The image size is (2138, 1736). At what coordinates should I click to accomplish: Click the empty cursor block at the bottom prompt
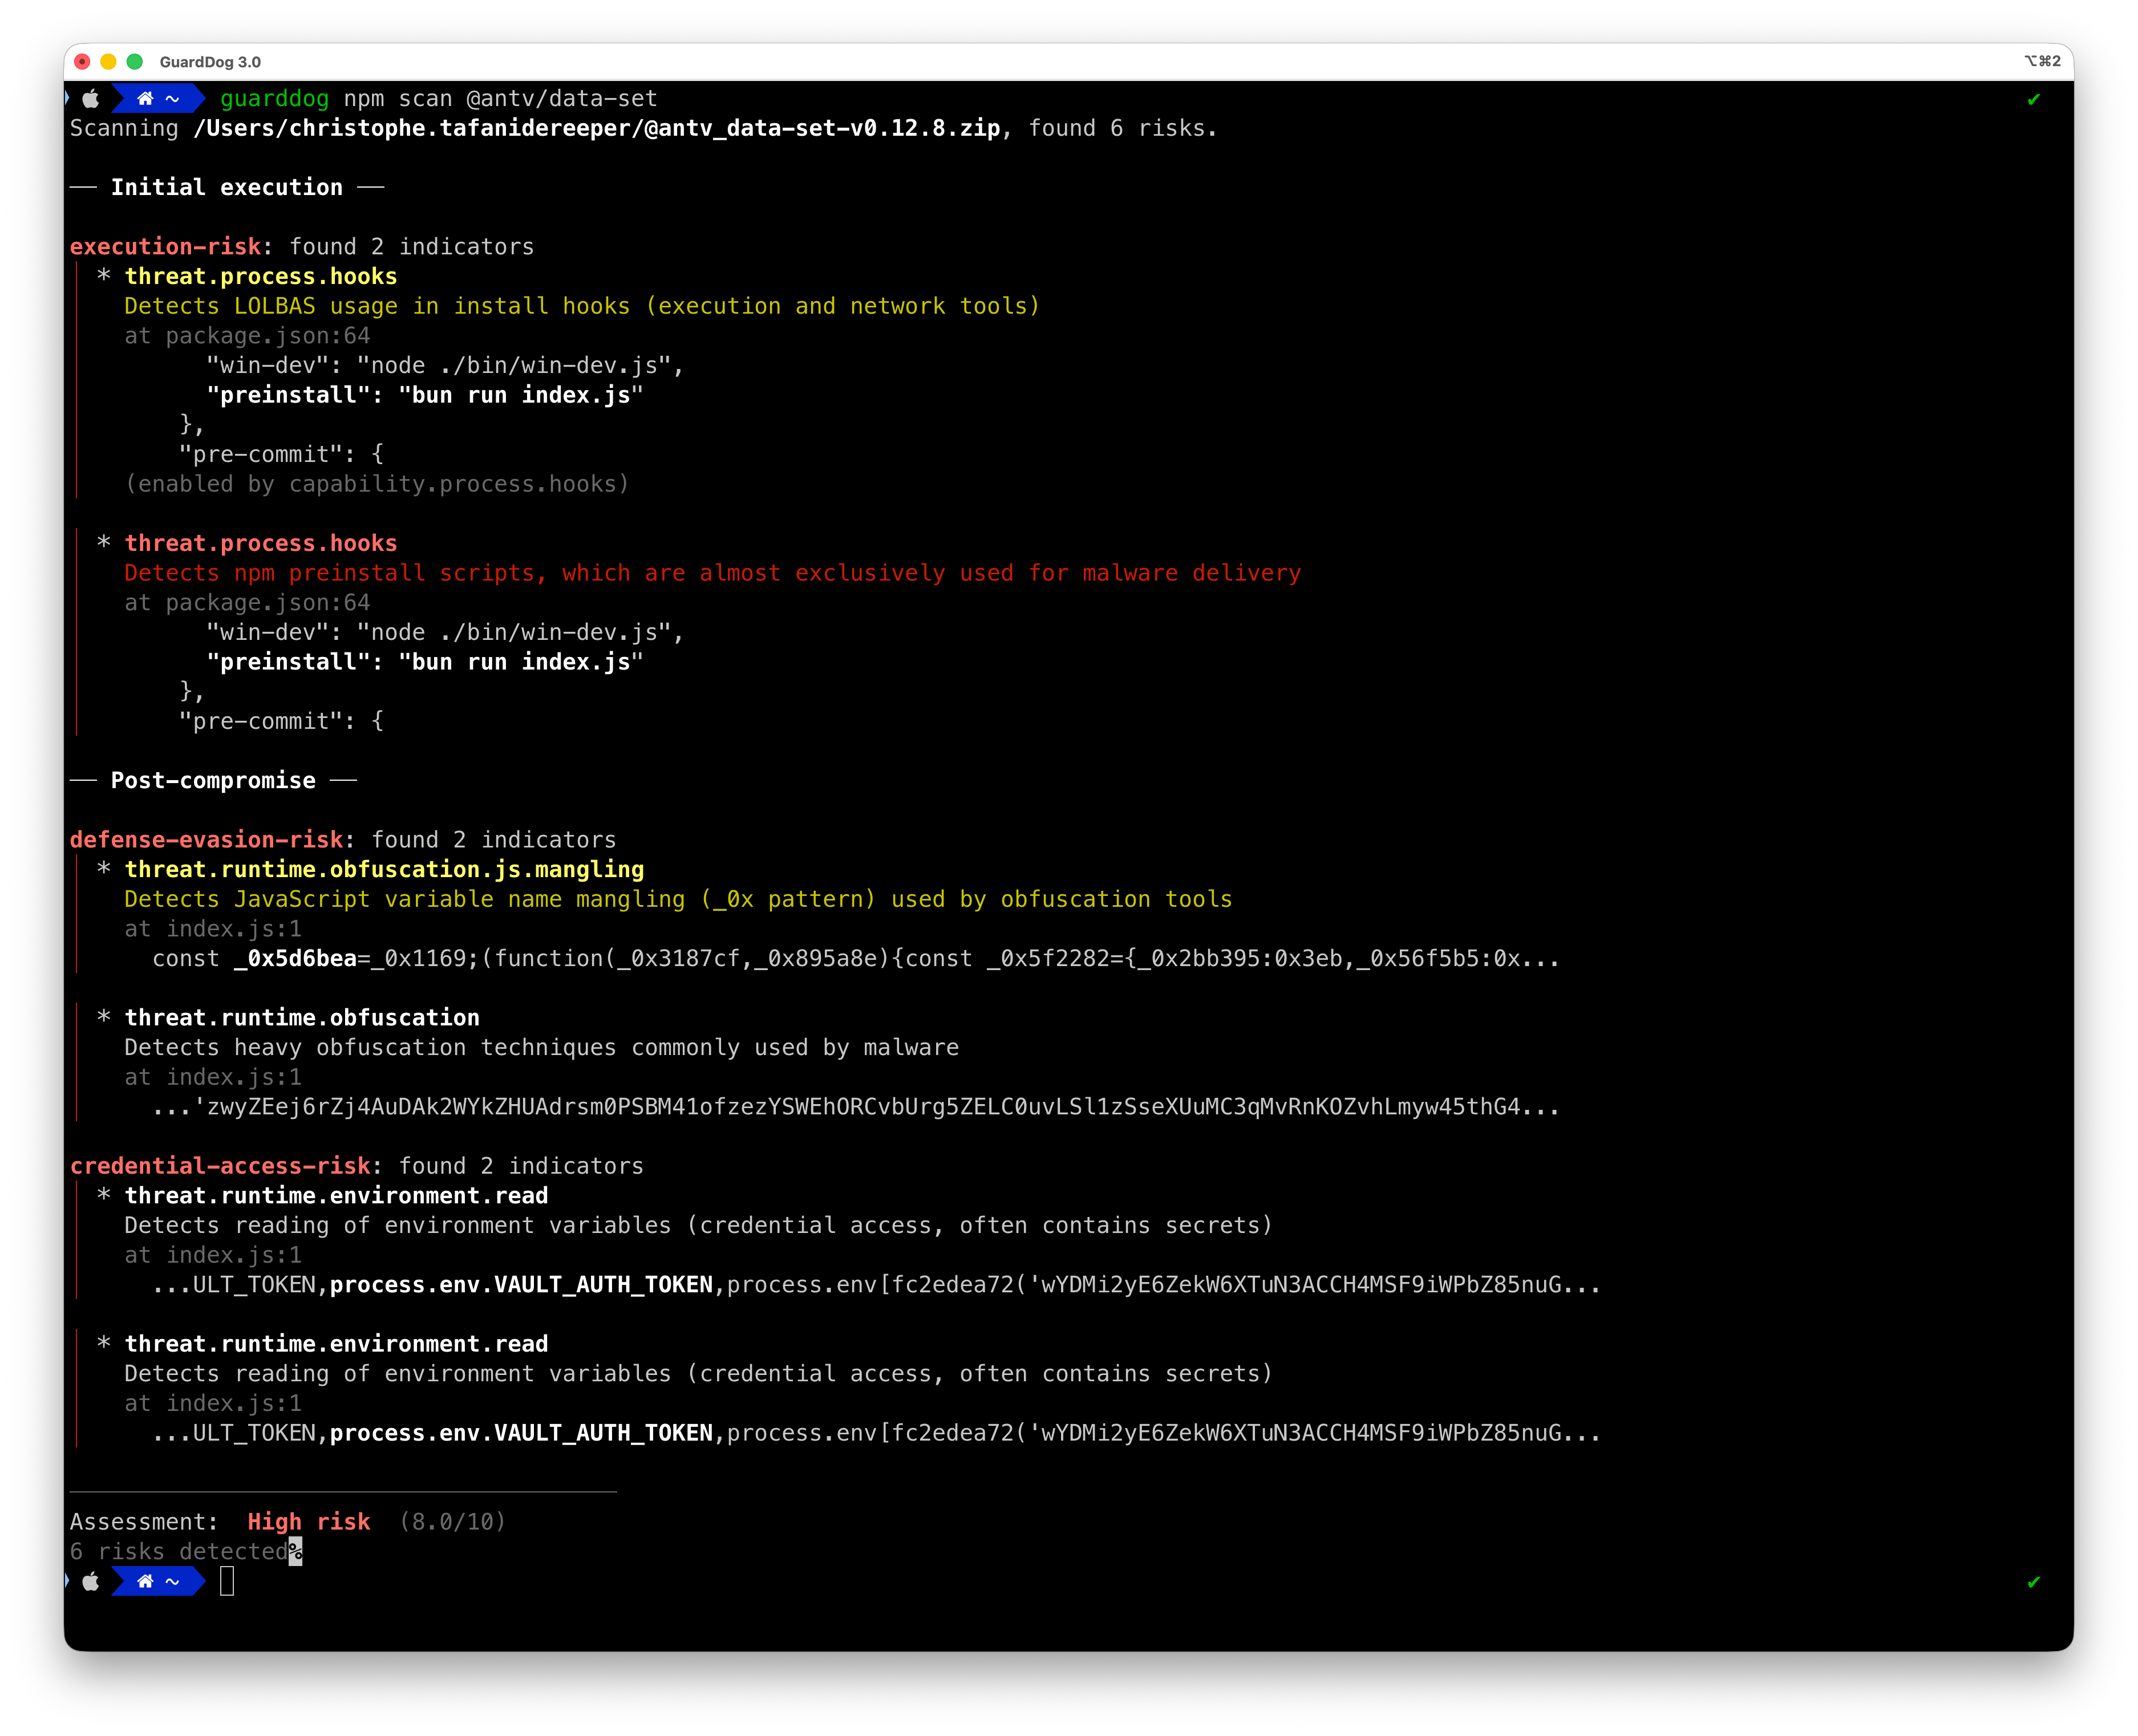[x=227, y=1581]
